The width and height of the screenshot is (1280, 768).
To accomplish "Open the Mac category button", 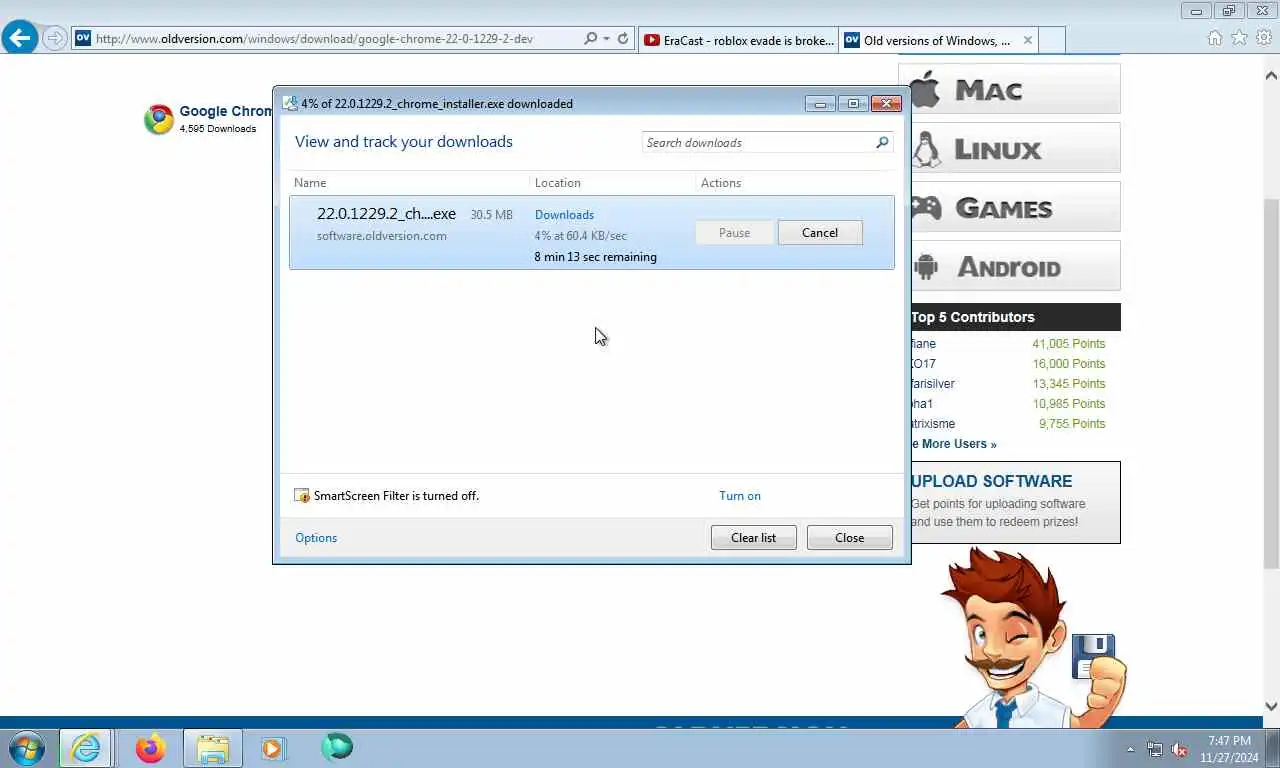I will coord(1010,89).
